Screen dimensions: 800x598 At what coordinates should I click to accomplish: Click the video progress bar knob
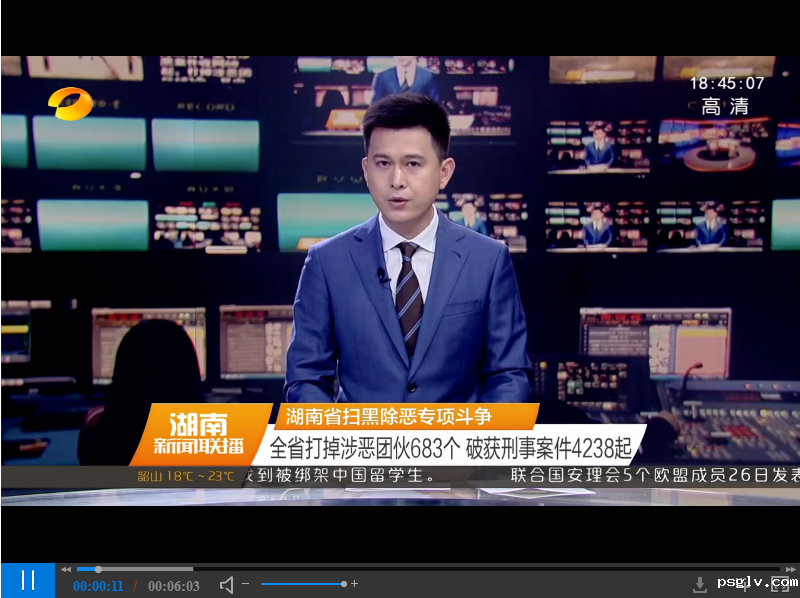98,569
